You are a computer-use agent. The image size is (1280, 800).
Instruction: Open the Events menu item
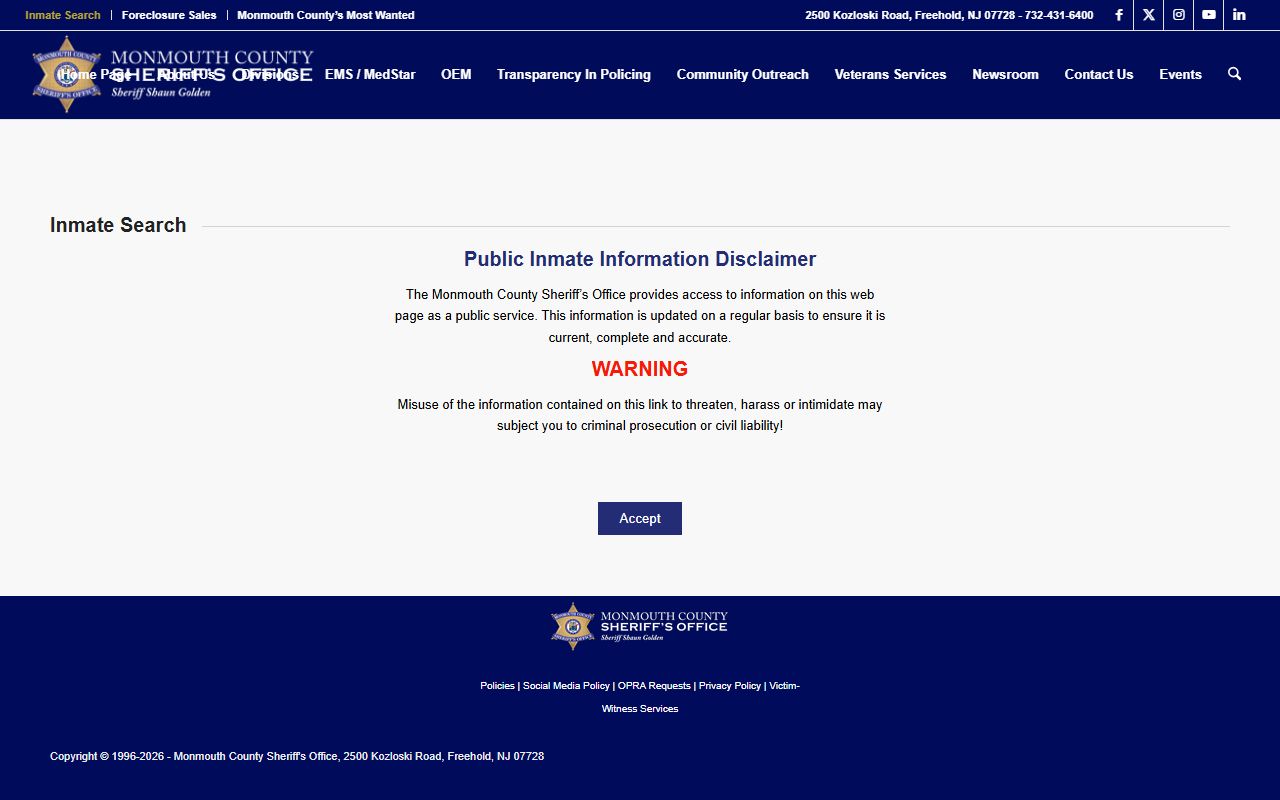(1180, 74)
